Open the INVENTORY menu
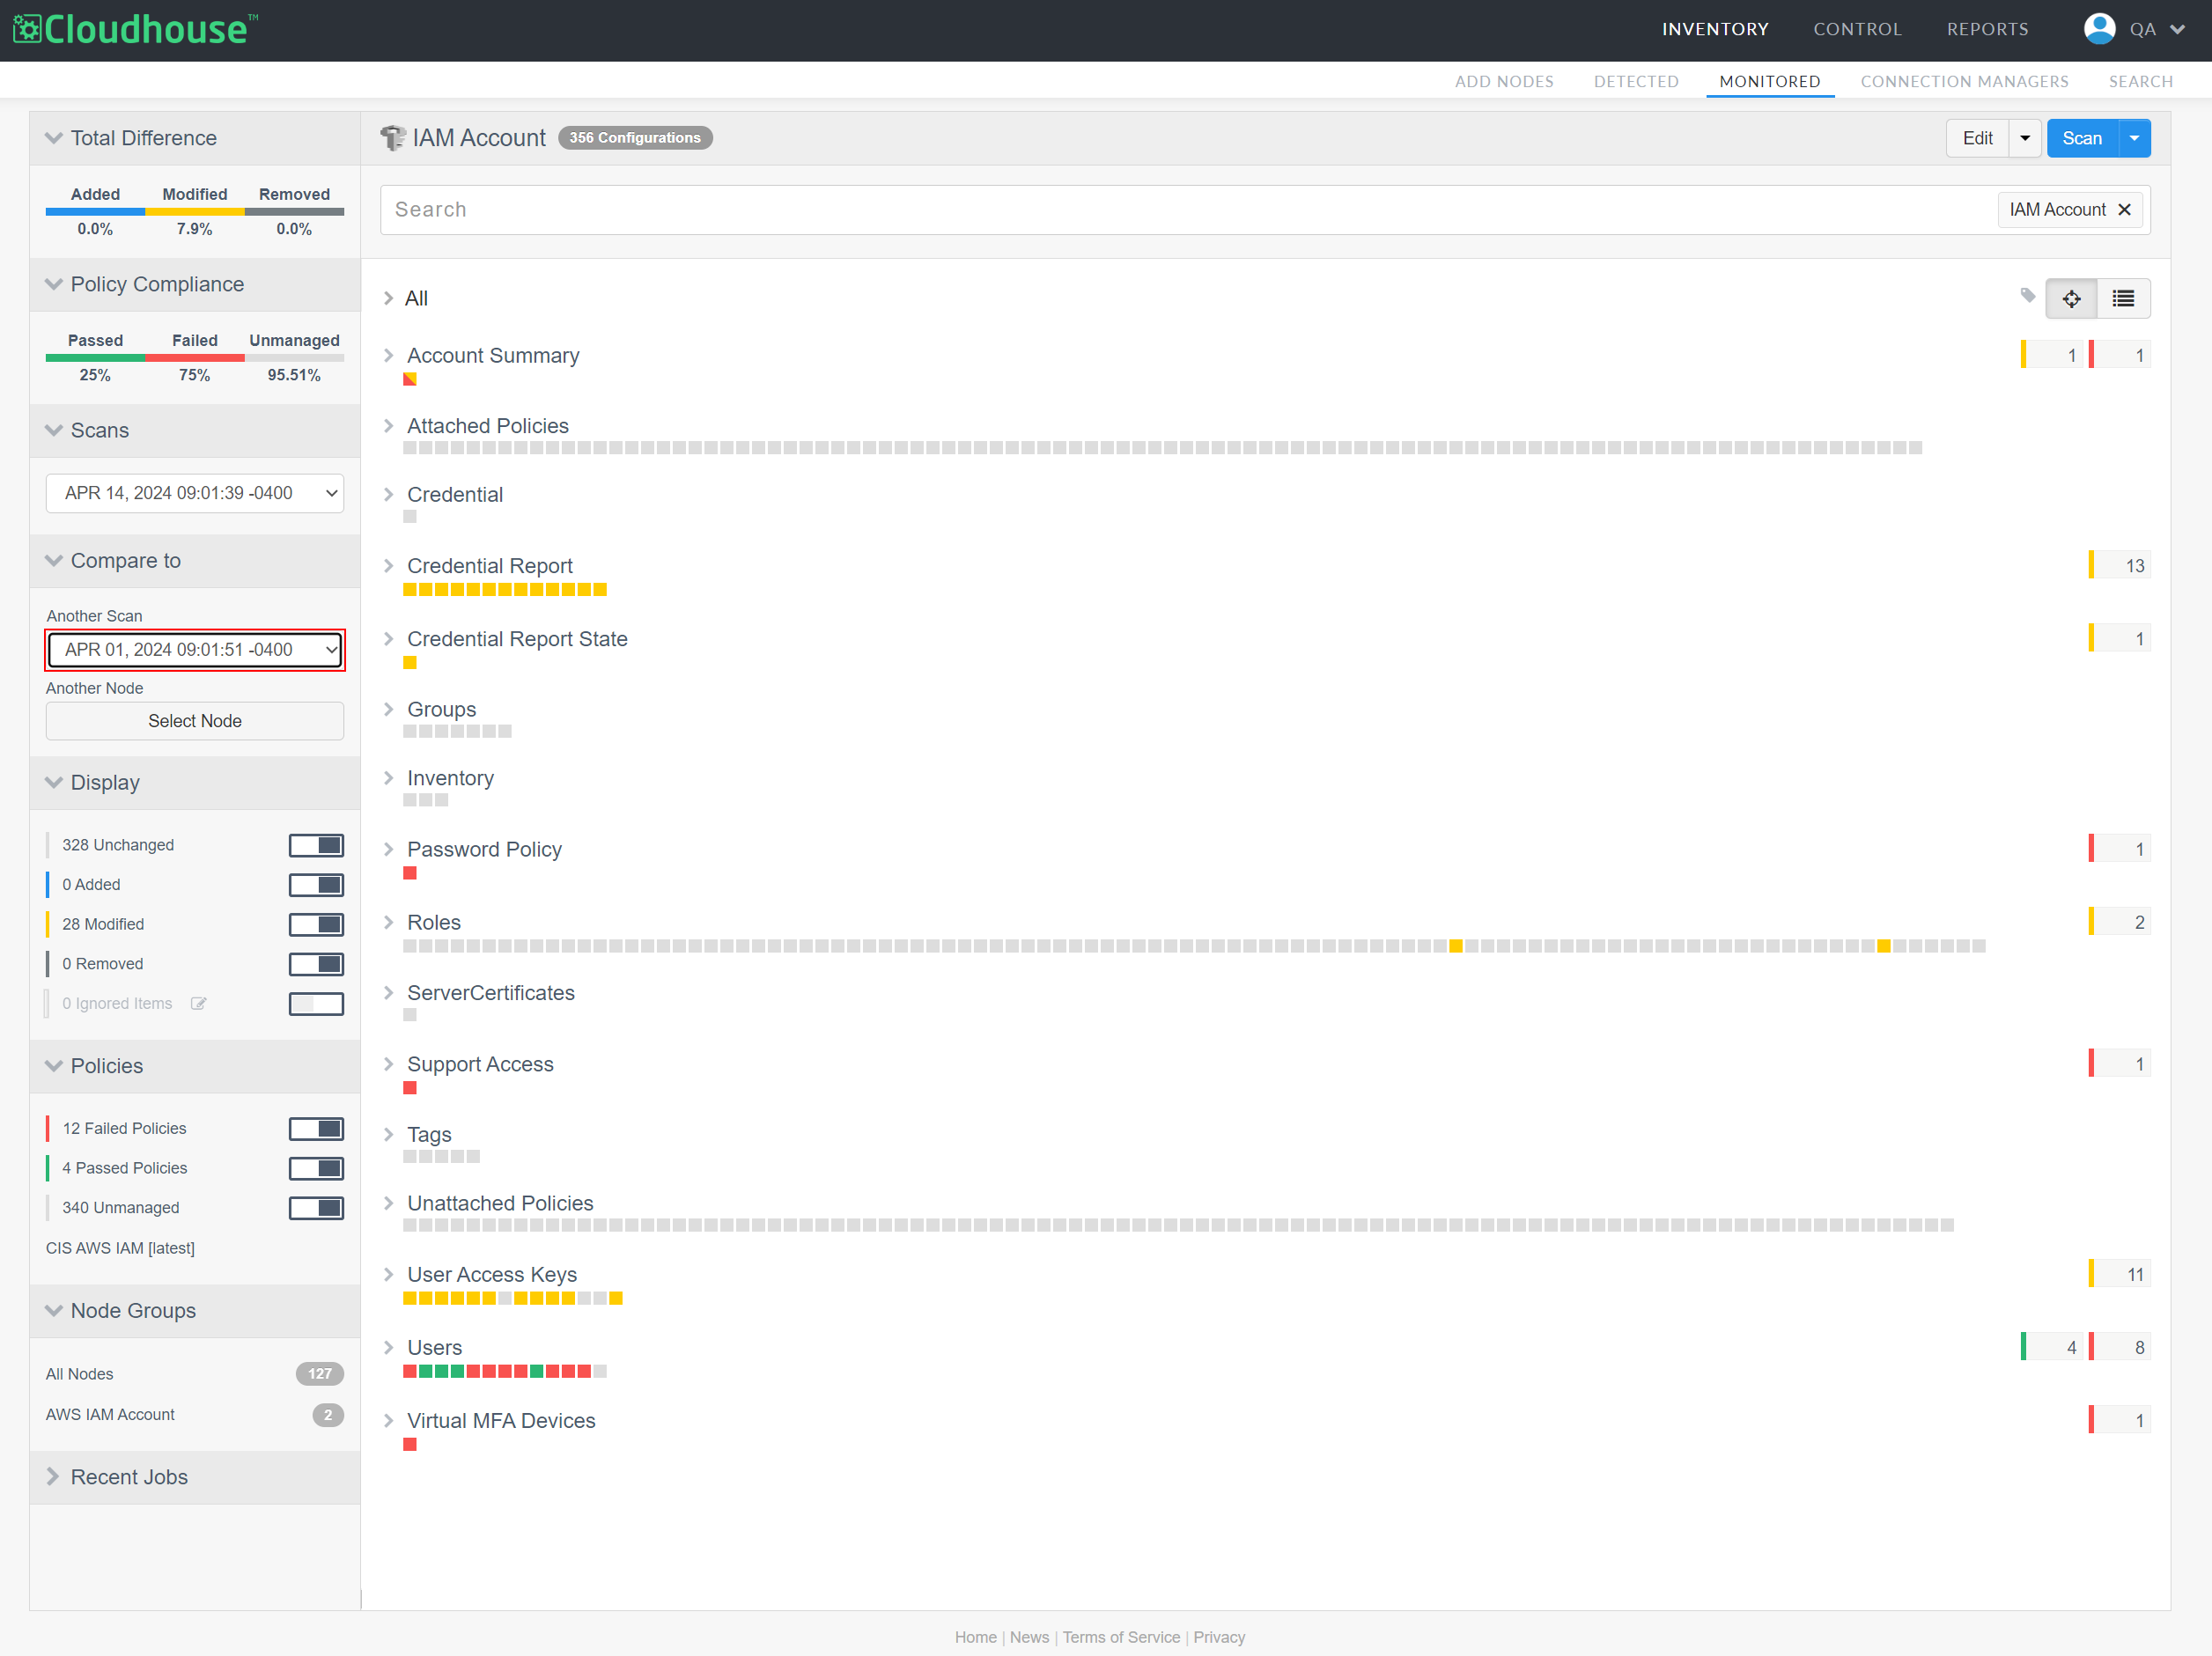The width and height of the screenshot is (2212, 1656). pyautogui.click(x=1715, y=29)
